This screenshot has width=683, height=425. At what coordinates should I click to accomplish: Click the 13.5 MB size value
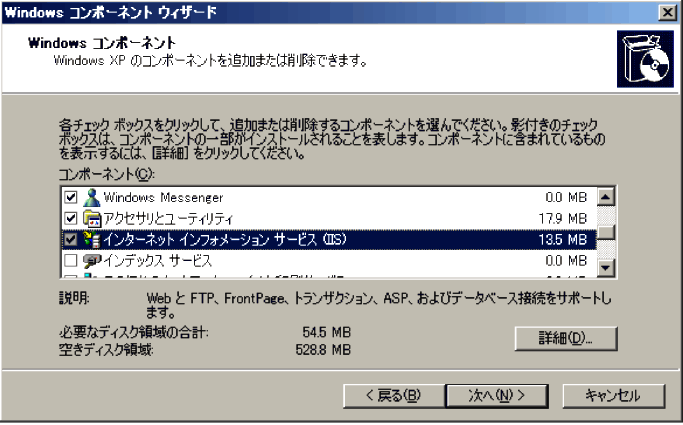pyautogui.click(x=563, y=239)
